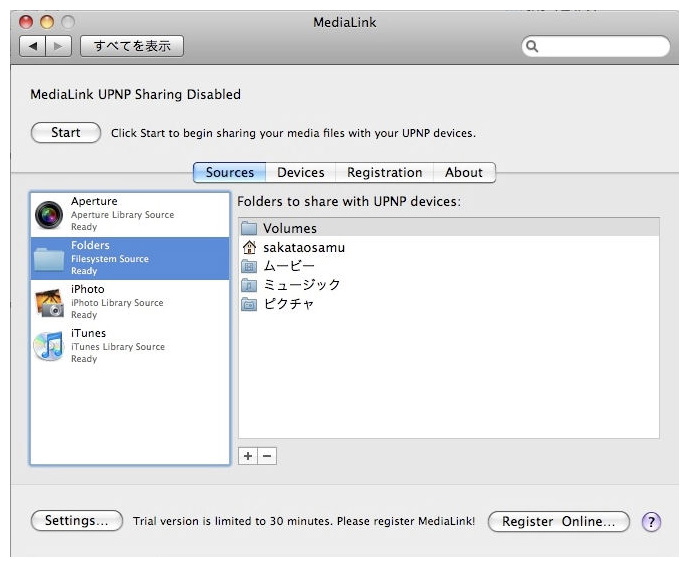
Task: Switch to the About tab
Action: pyautogui.click(x=464, y=172)
